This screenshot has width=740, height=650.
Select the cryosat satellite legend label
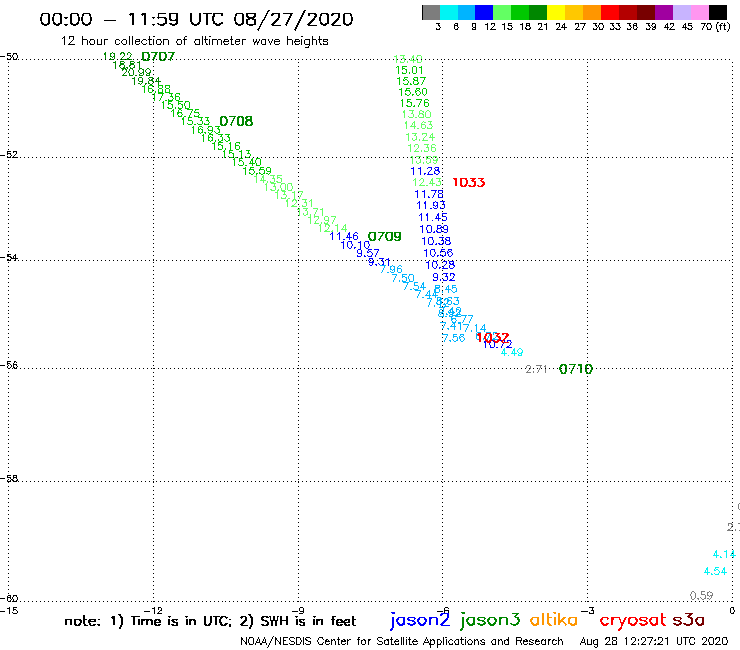click(633, 620)
